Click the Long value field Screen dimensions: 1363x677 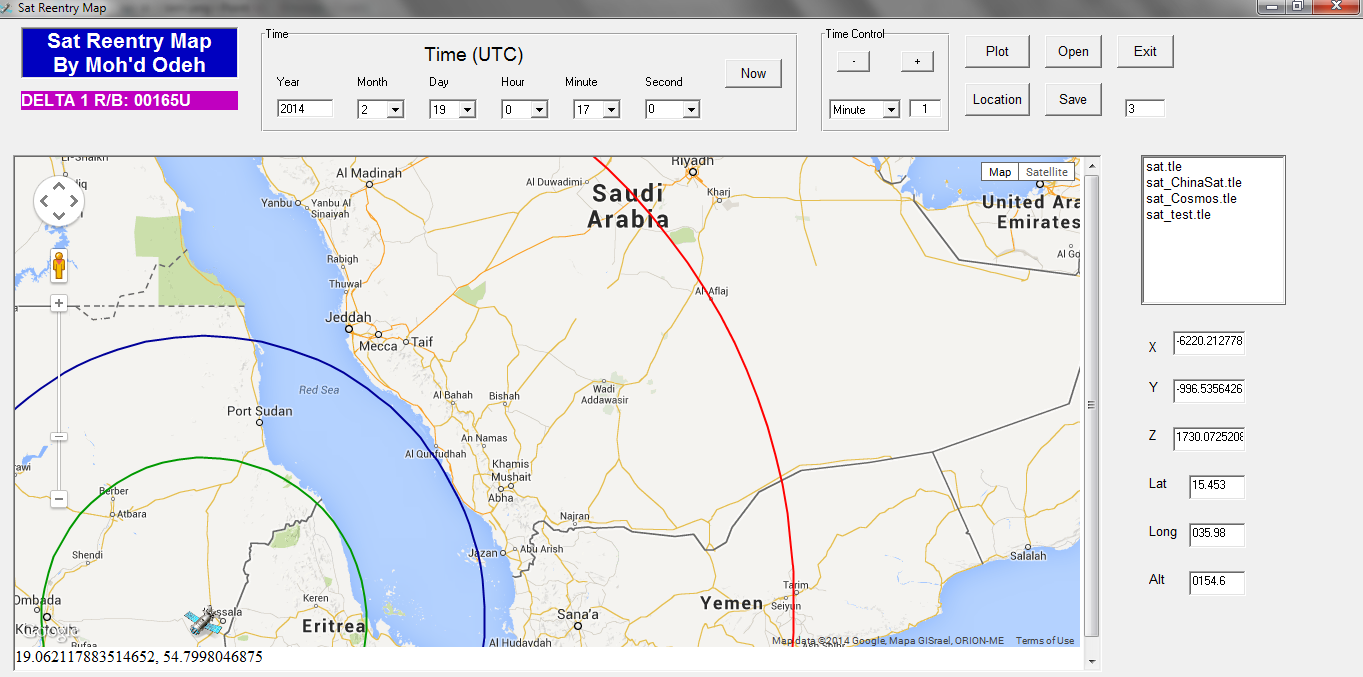tap(1217, 534)
